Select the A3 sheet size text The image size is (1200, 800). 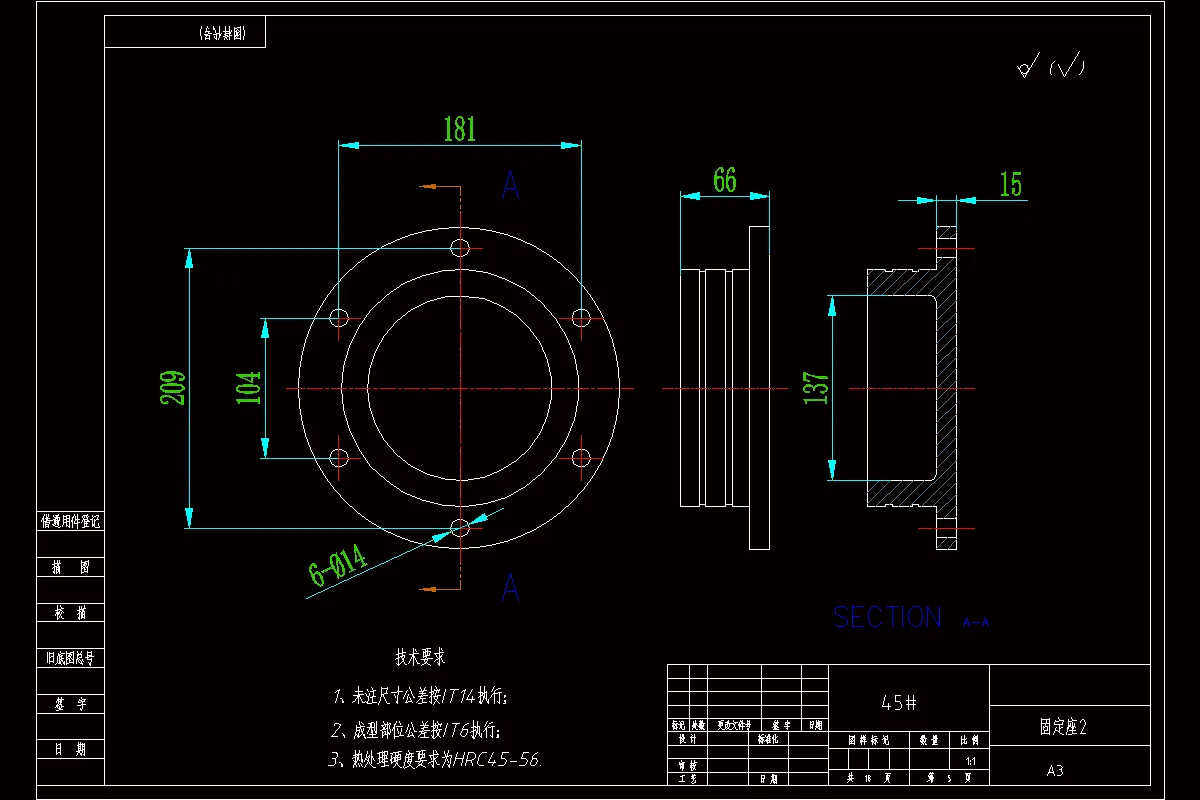point(1055,771)
